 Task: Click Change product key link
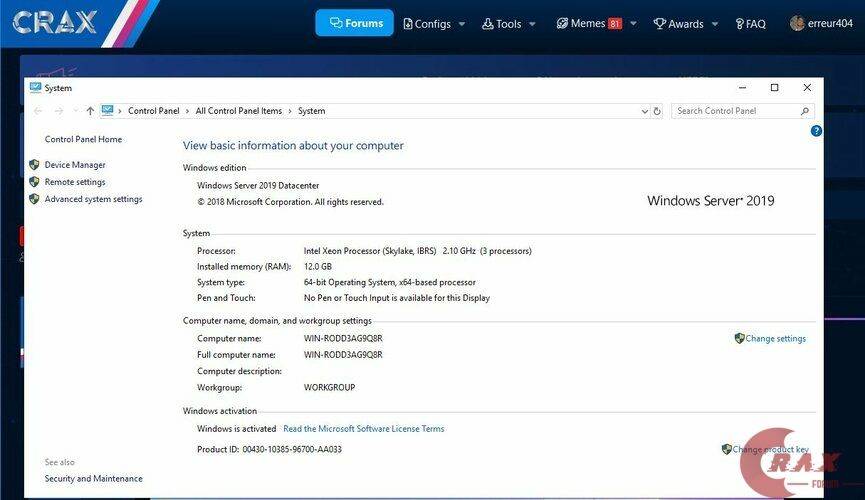click(x=771, y=449)
